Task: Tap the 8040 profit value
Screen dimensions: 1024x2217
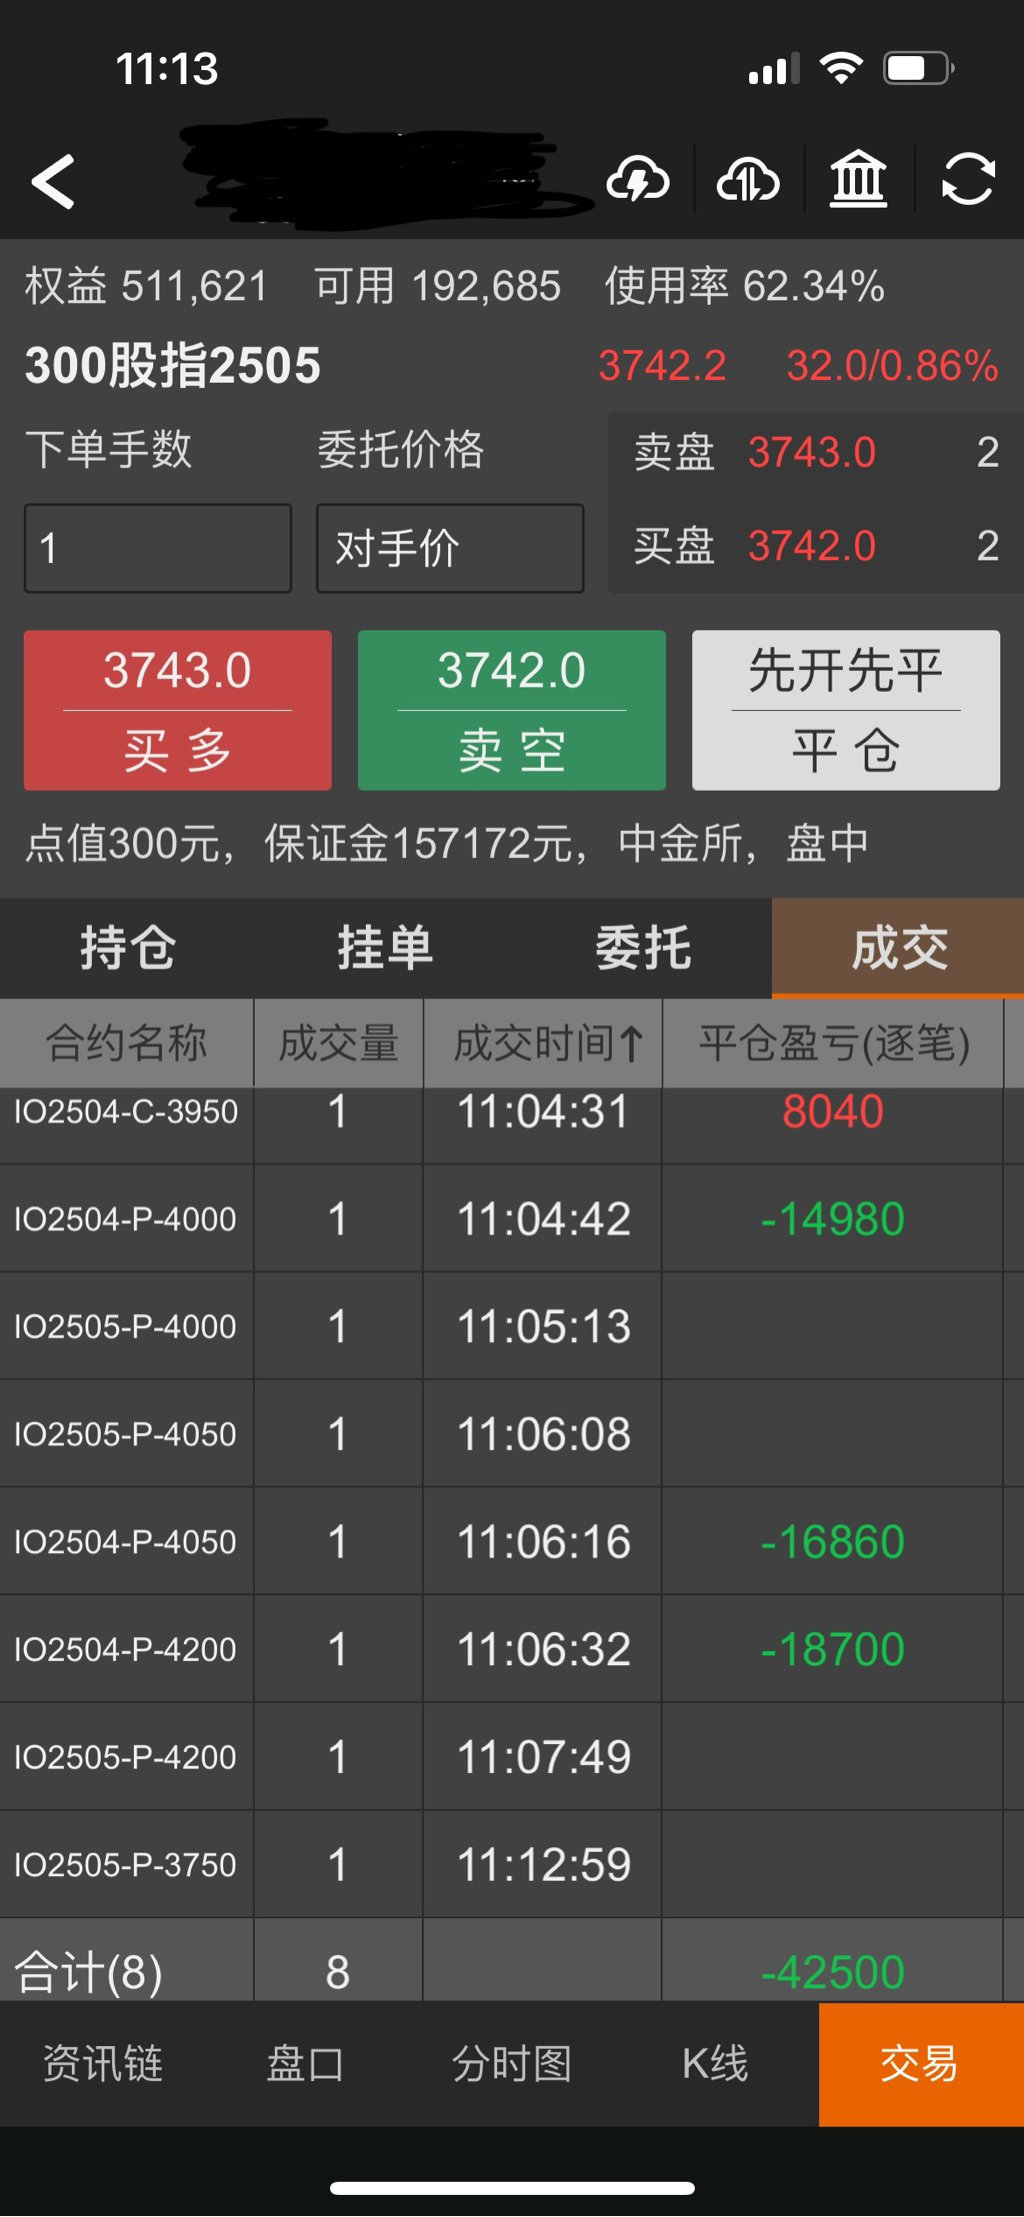Action: click(x=832, y=1111)
